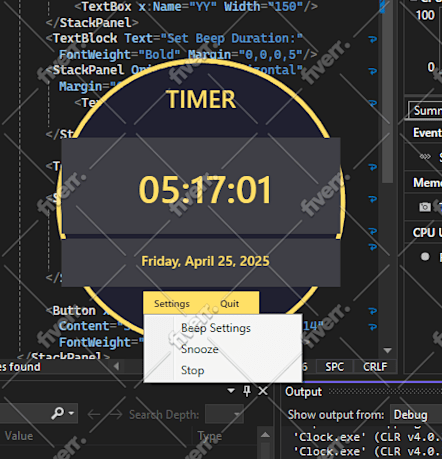Click the Events section header
442x459 pixels.
point(427,133)
